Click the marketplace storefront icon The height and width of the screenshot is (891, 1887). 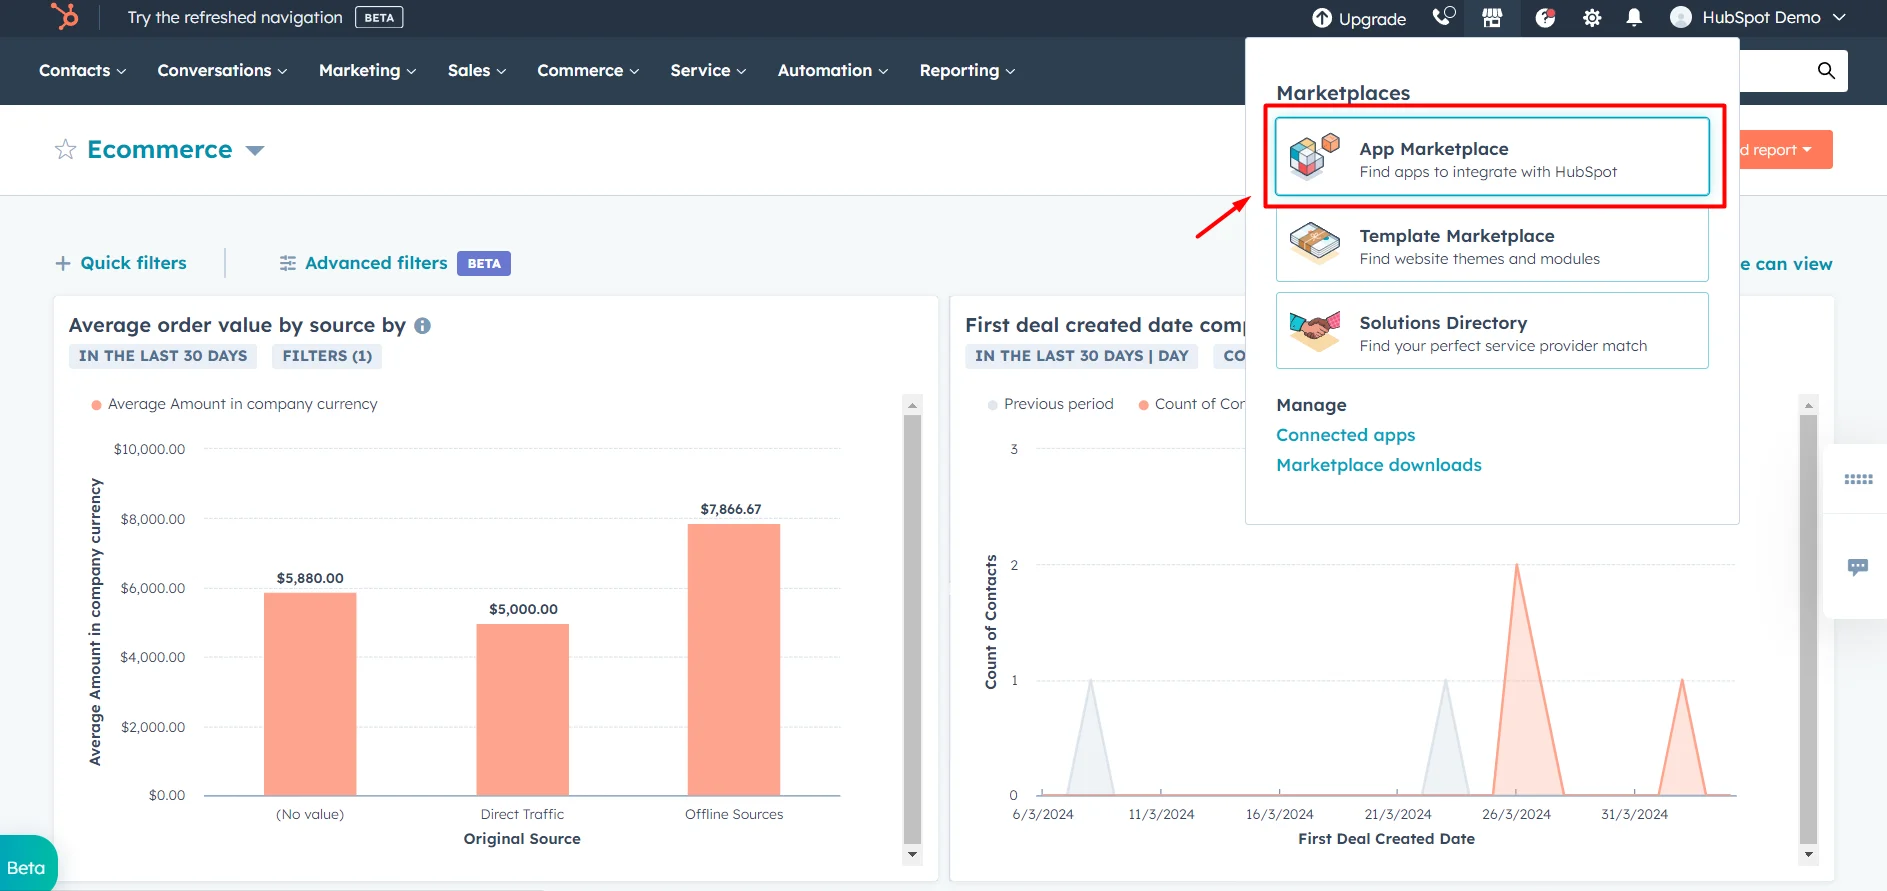coord(1492,17)
